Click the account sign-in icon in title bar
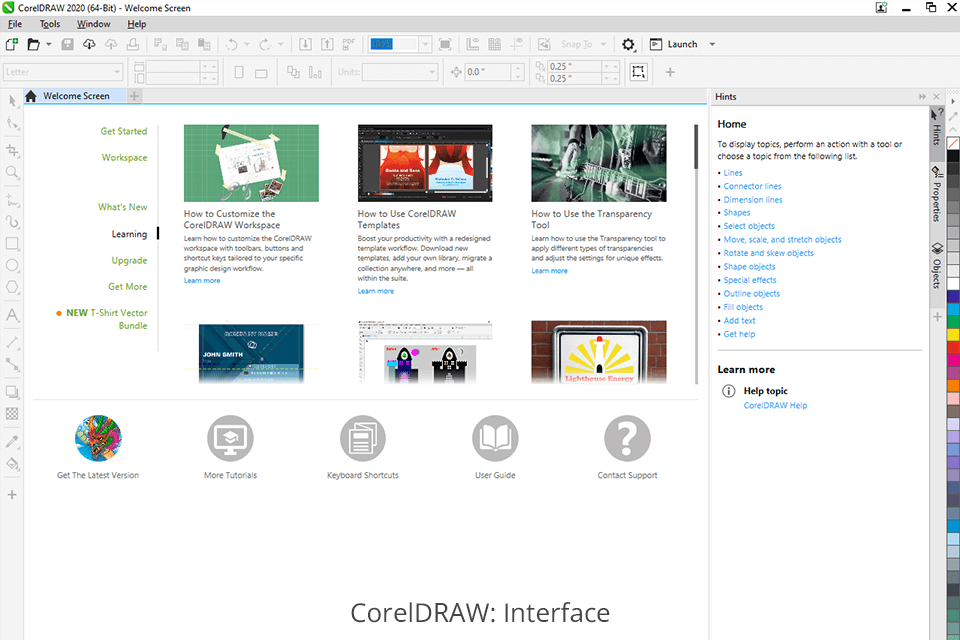Screen dimensions: 960x640 click(x=882, y=7)
